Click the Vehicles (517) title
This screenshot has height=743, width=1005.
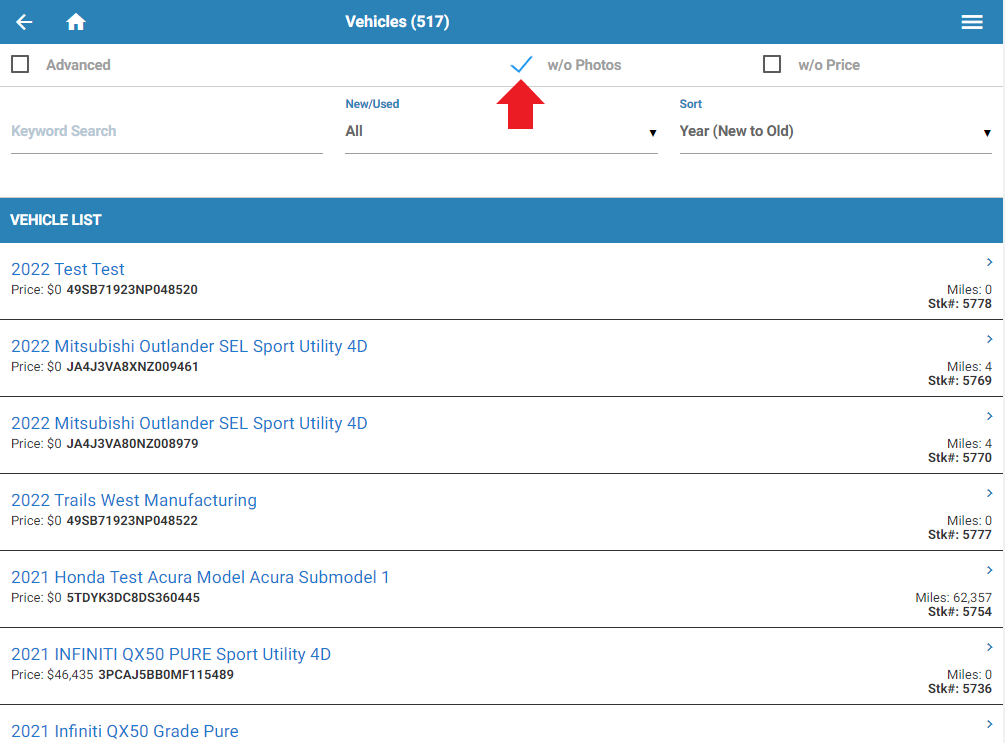click(x=397, y=22)
